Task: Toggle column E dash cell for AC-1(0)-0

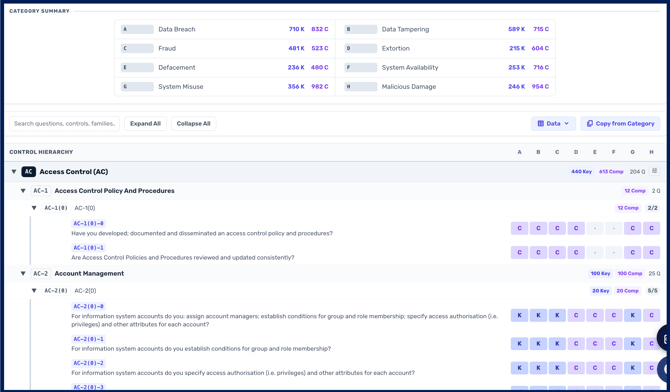Action: point(595,228)
